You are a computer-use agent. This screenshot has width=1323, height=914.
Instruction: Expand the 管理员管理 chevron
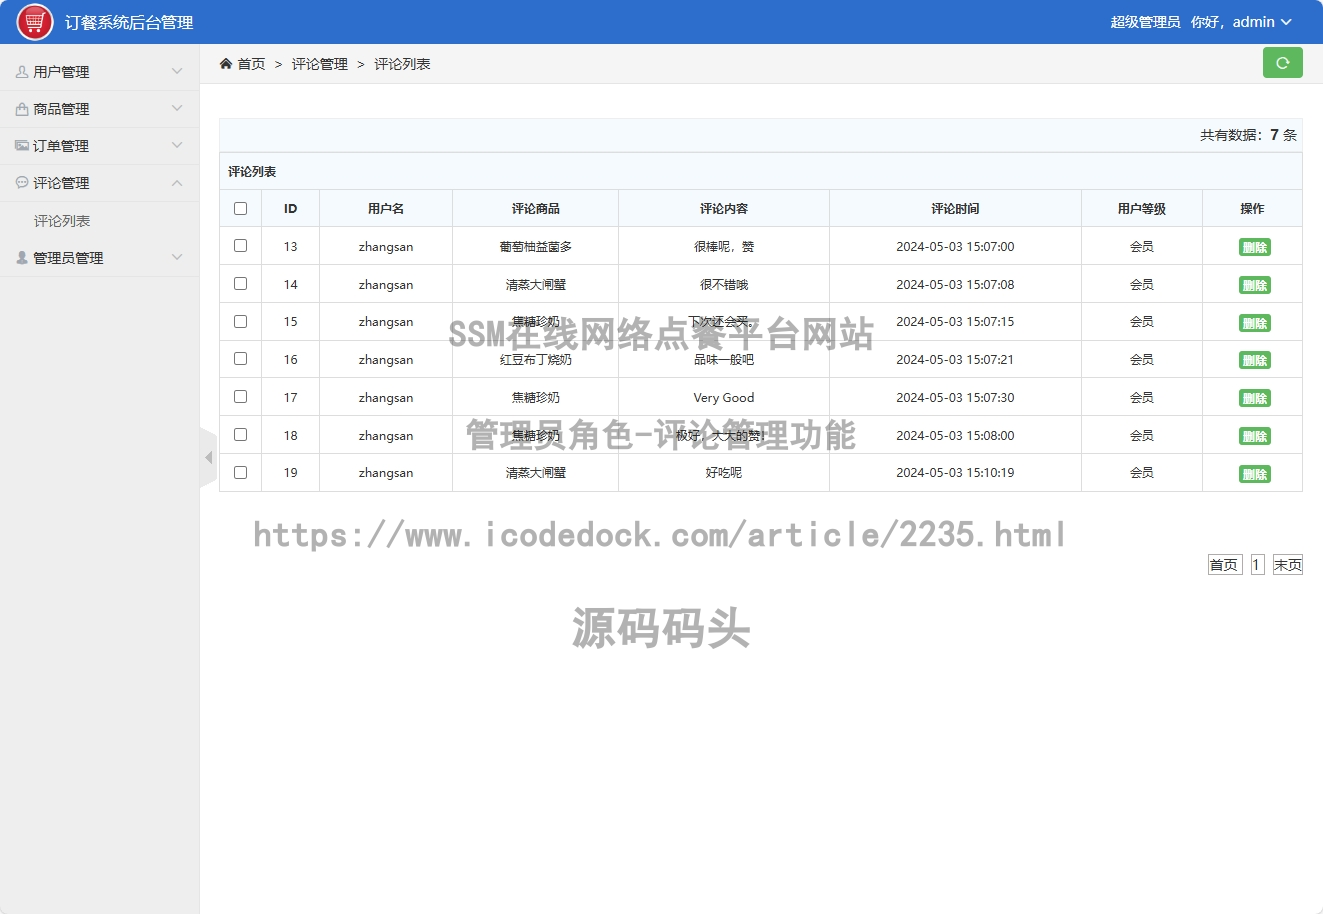[177, 258]
